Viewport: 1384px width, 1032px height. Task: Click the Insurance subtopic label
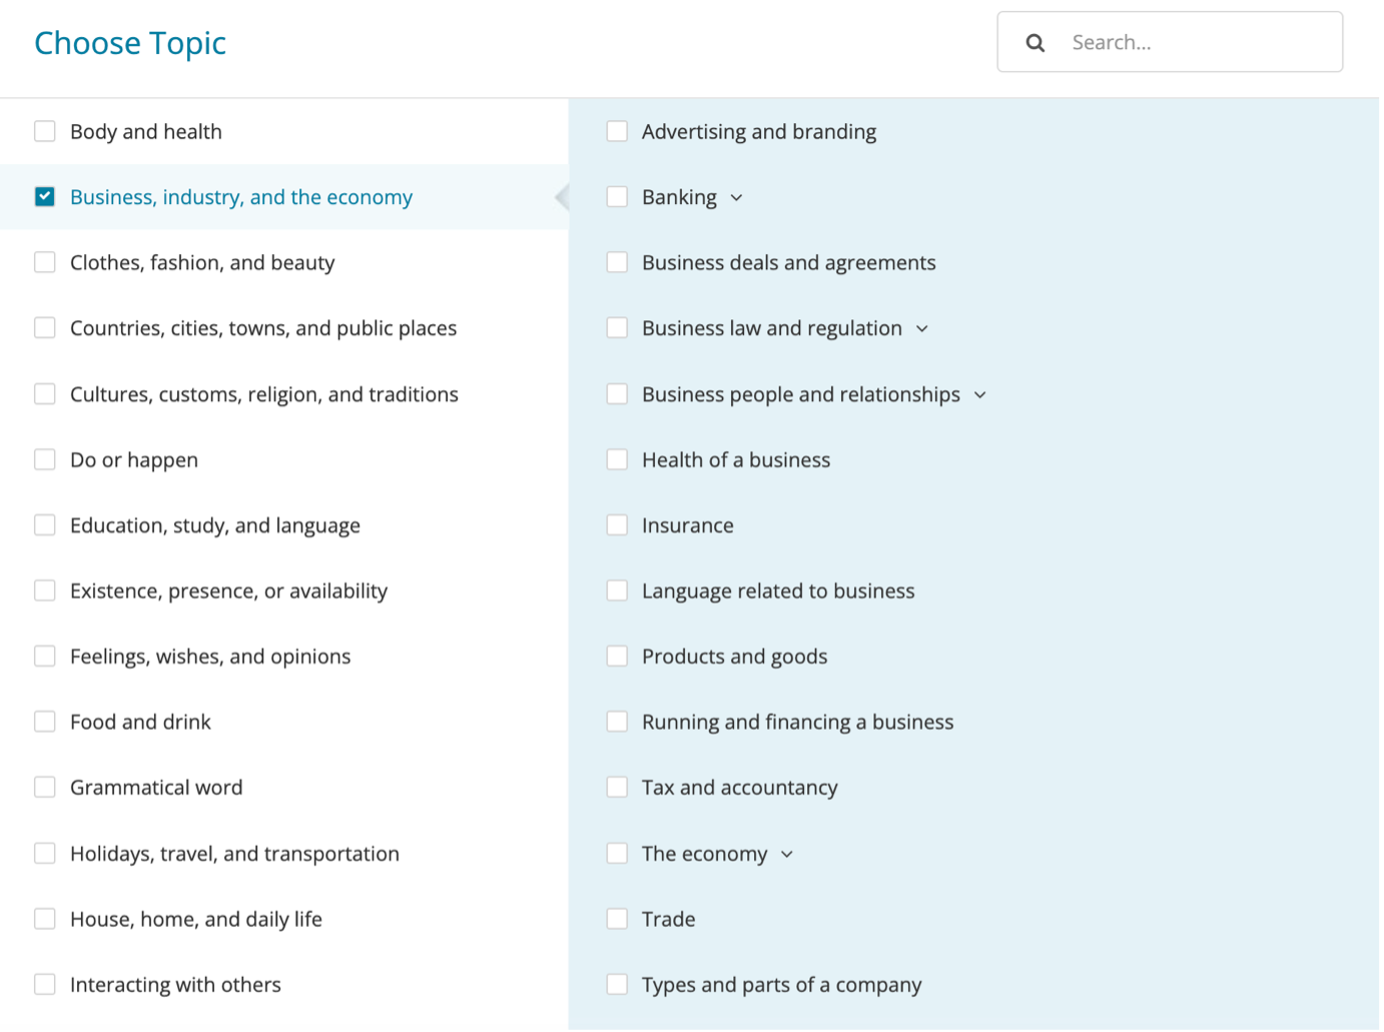[x=687, y=525]
